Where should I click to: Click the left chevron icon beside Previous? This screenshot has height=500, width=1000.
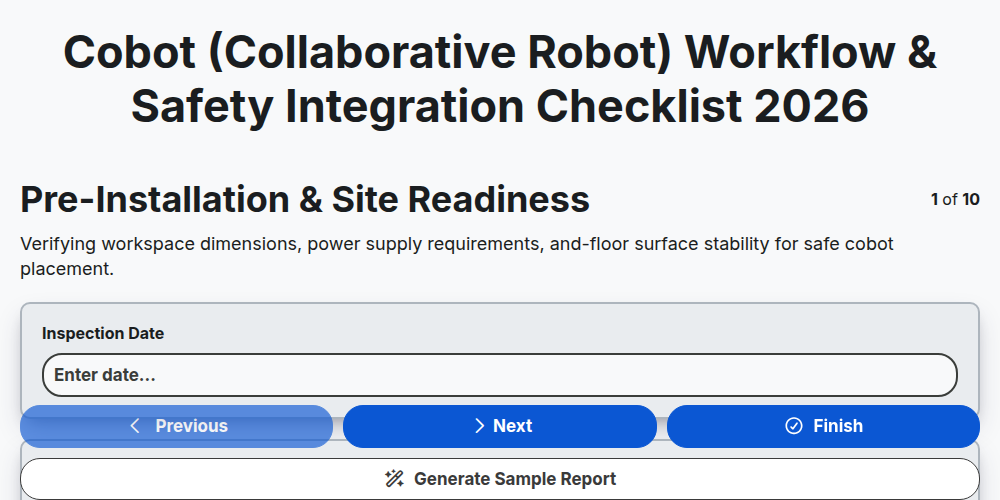click(x=135, y=426)
